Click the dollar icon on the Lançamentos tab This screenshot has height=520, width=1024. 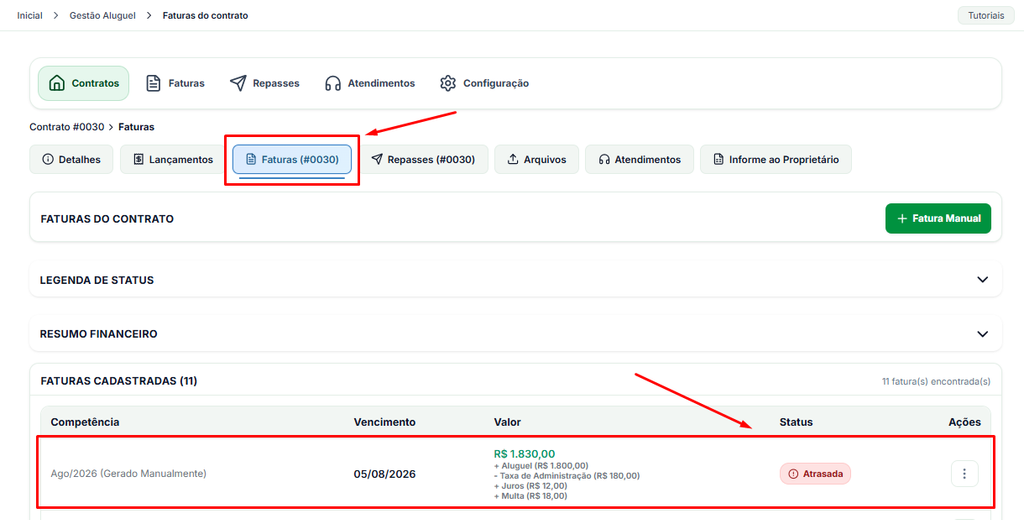pyautogui.click(x=138, y=159)
